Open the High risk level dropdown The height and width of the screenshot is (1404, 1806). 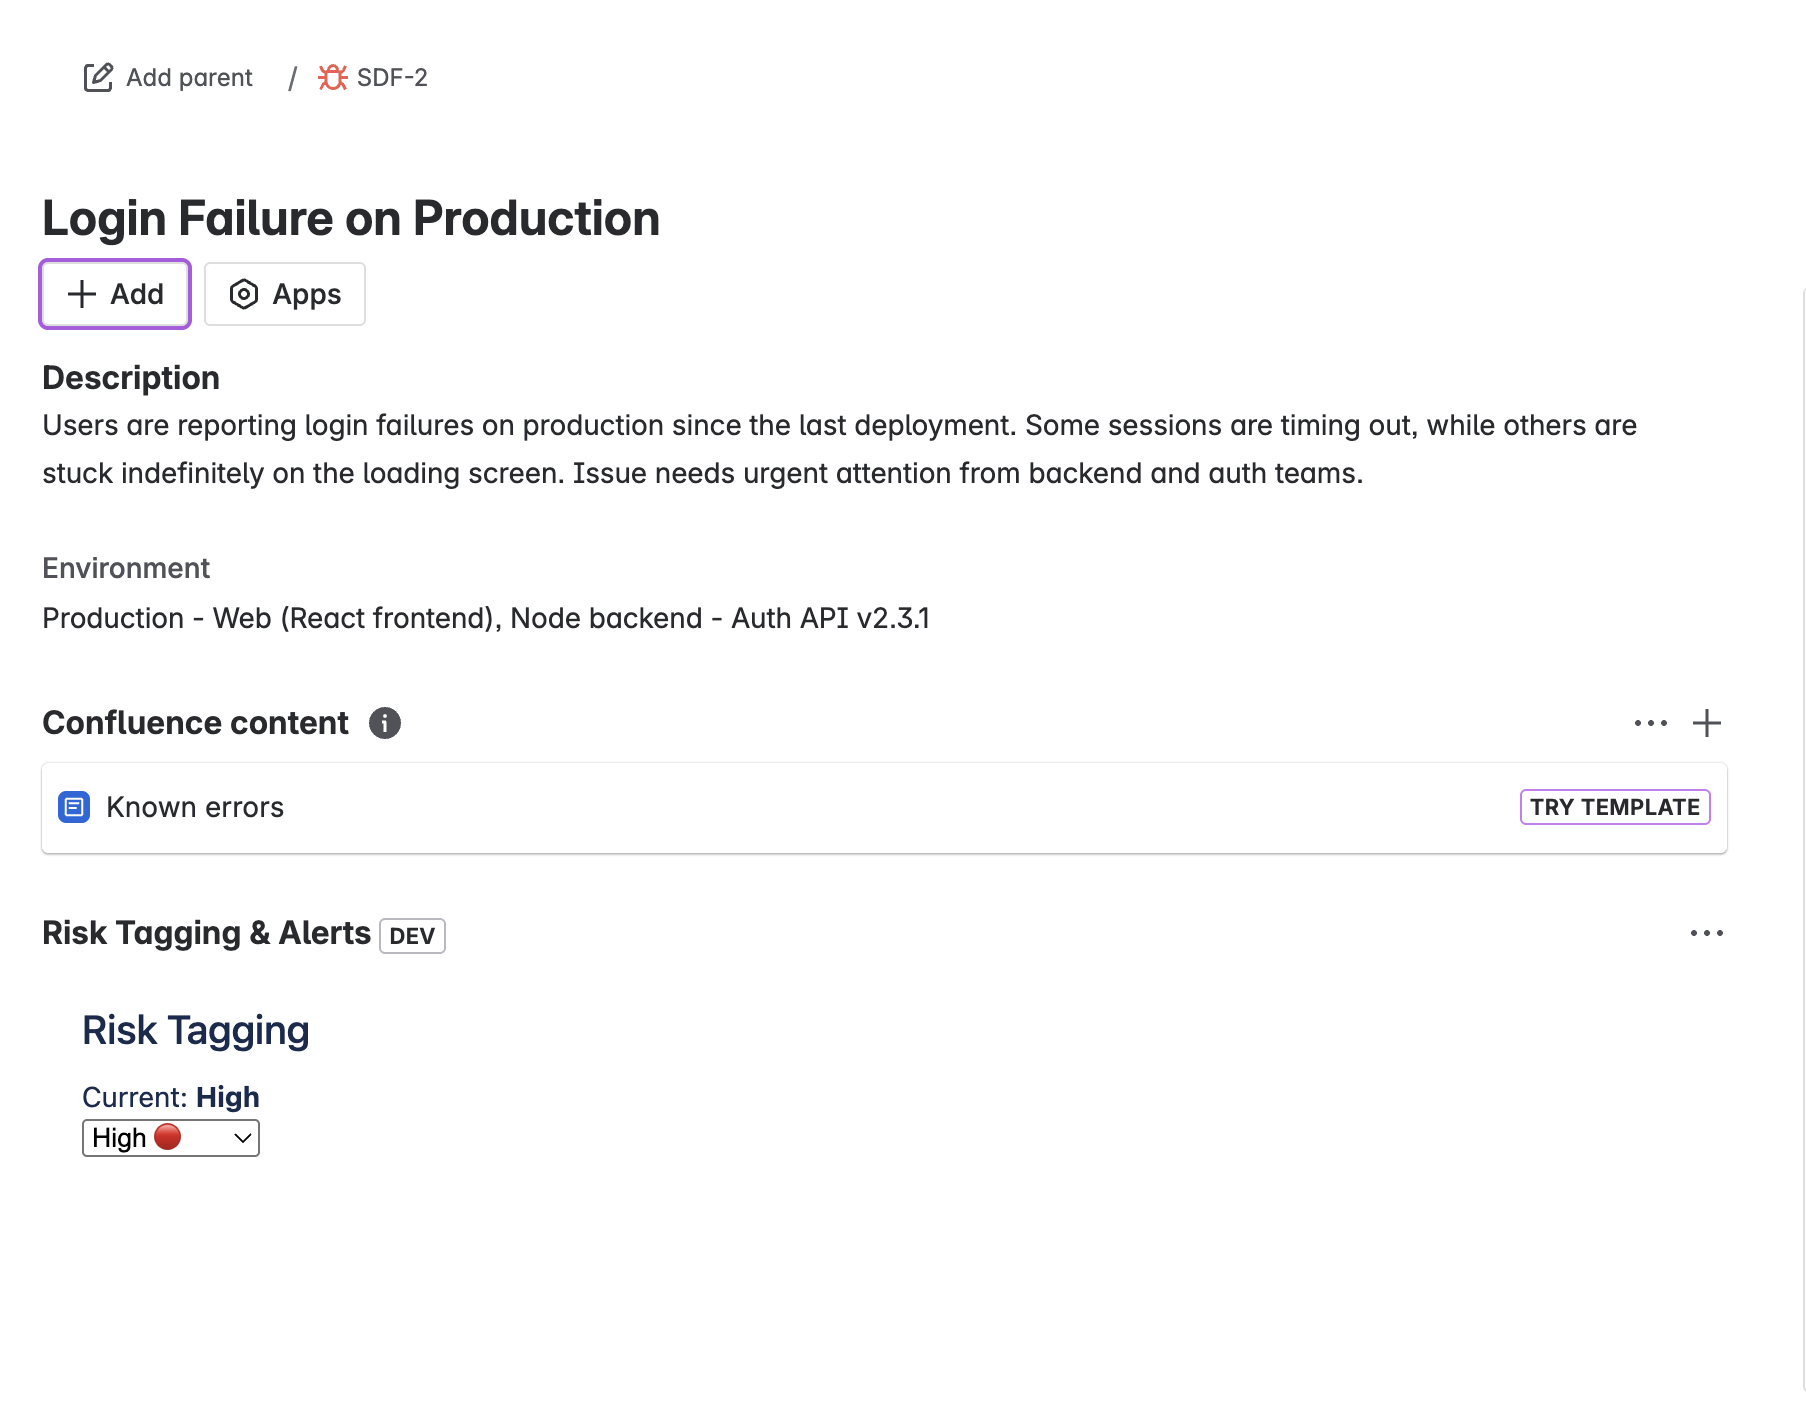pos(170,1138)
